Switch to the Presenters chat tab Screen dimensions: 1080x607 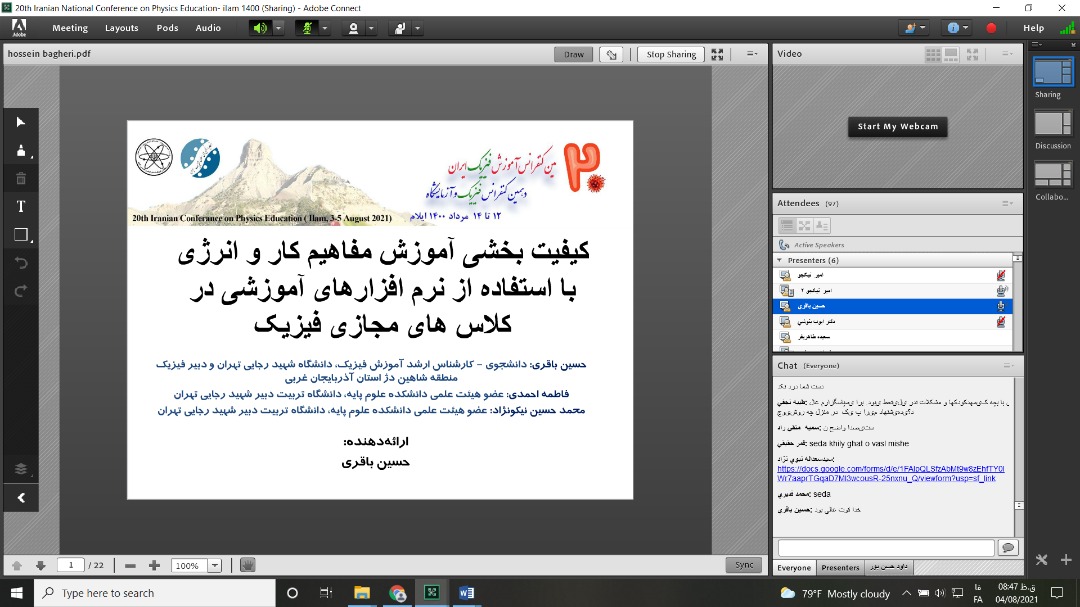pyautogui.click(x=840, y=568)
